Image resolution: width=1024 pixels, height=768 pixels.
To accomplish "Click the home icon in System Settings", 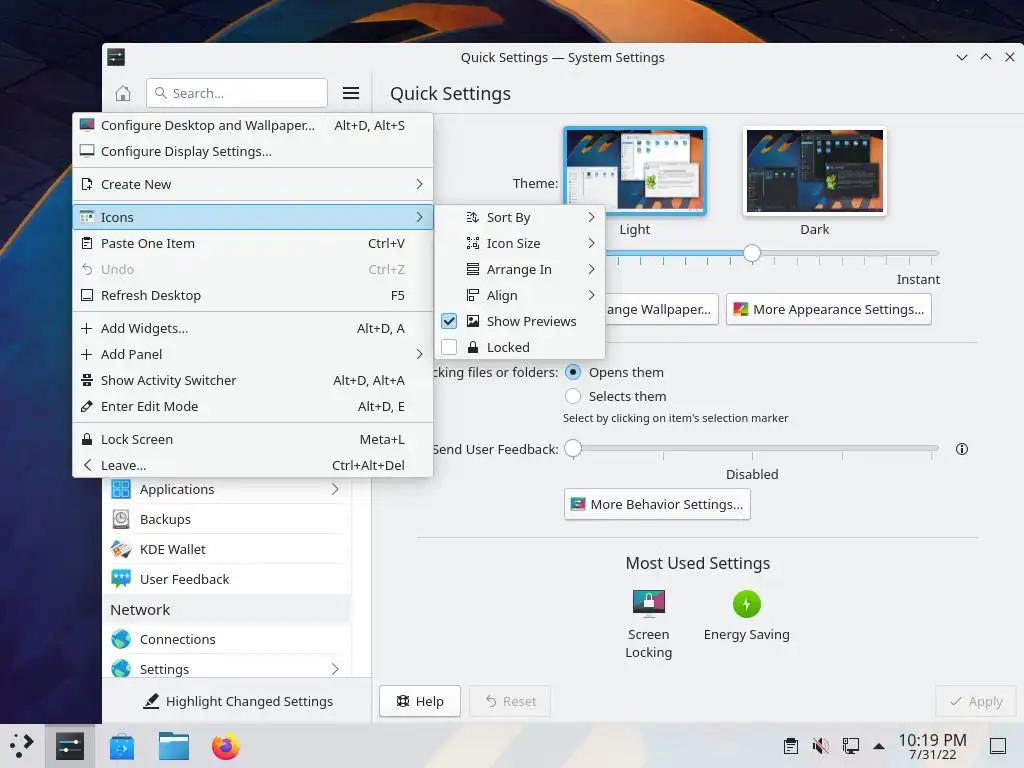I will 123,93.
